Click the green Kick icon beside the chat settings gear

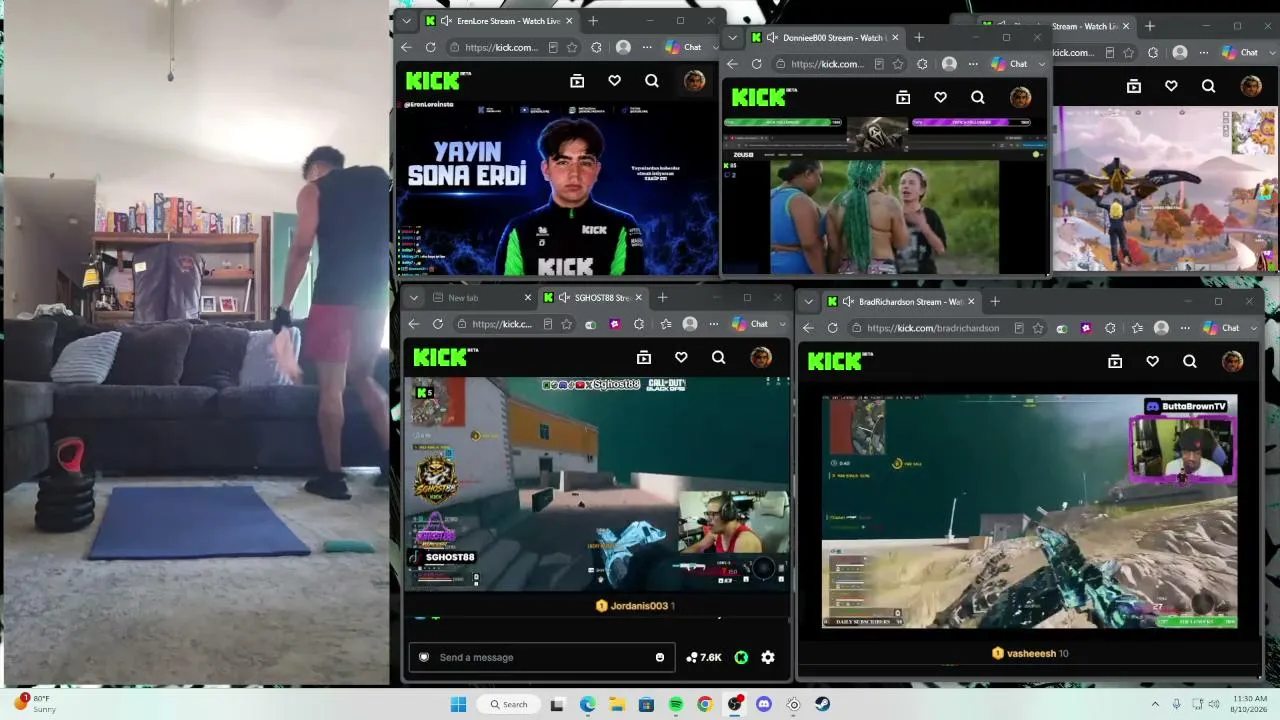pos(741,657)
